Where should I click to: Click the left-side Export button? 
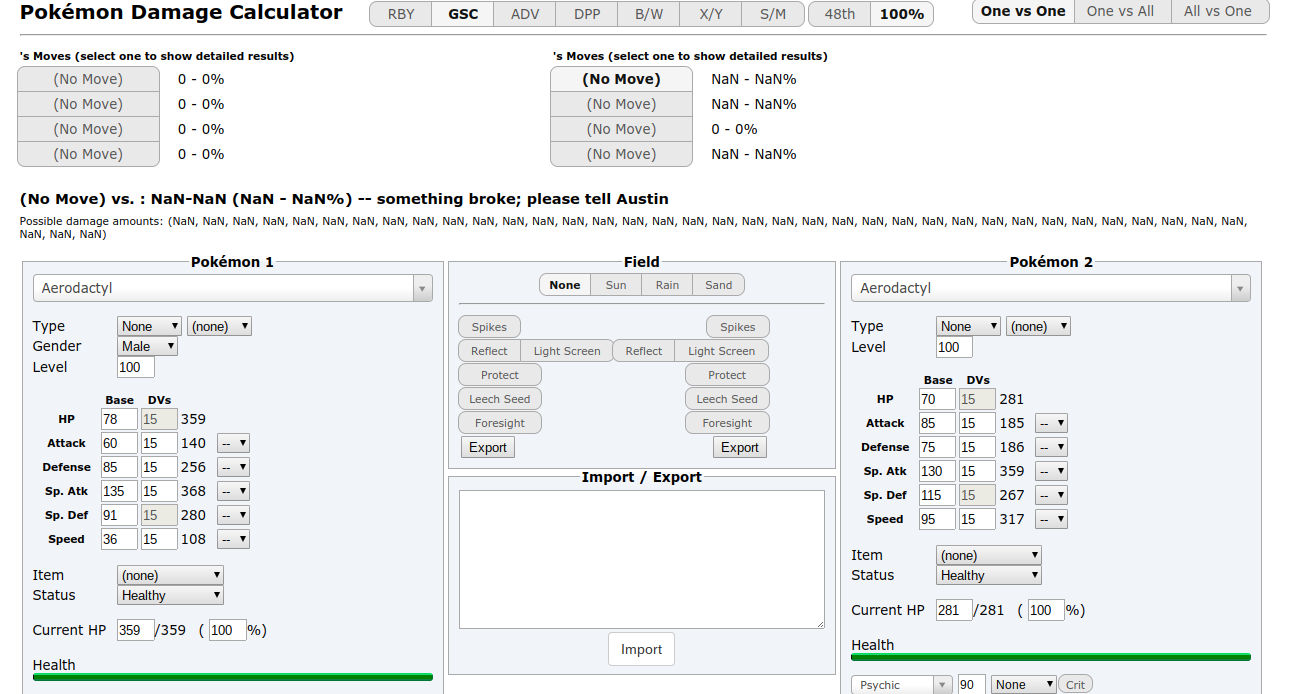[488, 447]
